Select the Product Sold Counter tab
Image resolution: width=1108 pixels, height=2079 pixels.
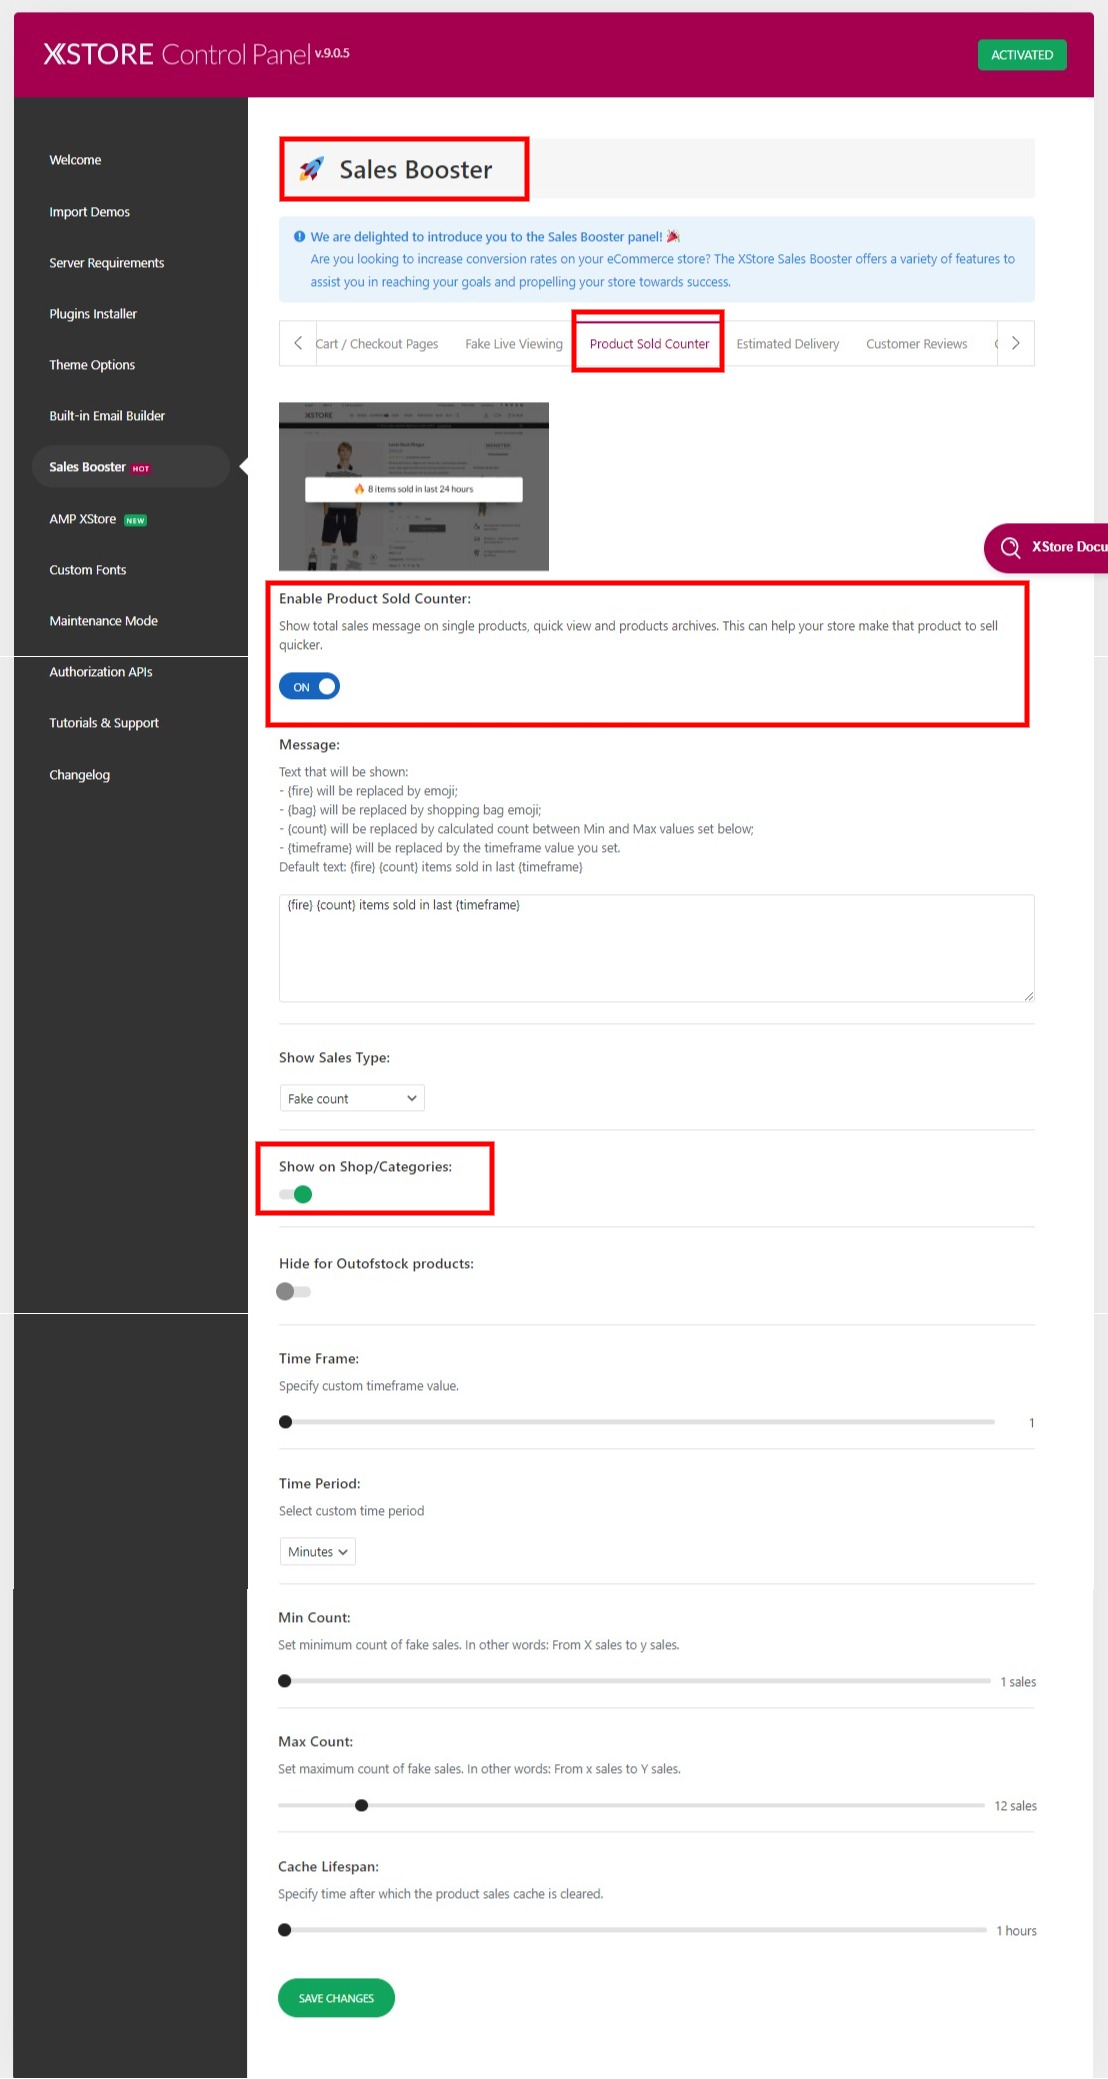[x=649, y=344]
